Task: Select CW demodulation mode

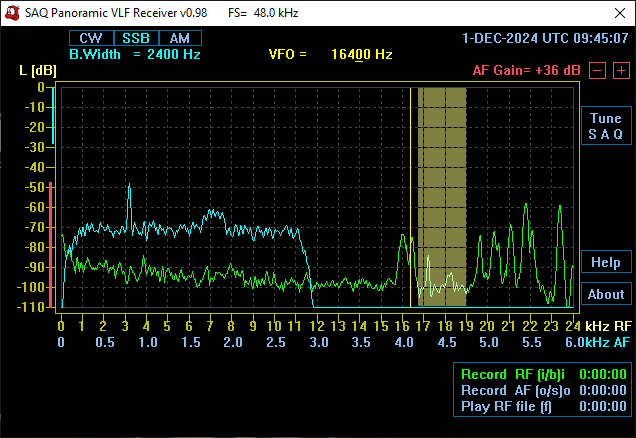Action: pos(90,38)
